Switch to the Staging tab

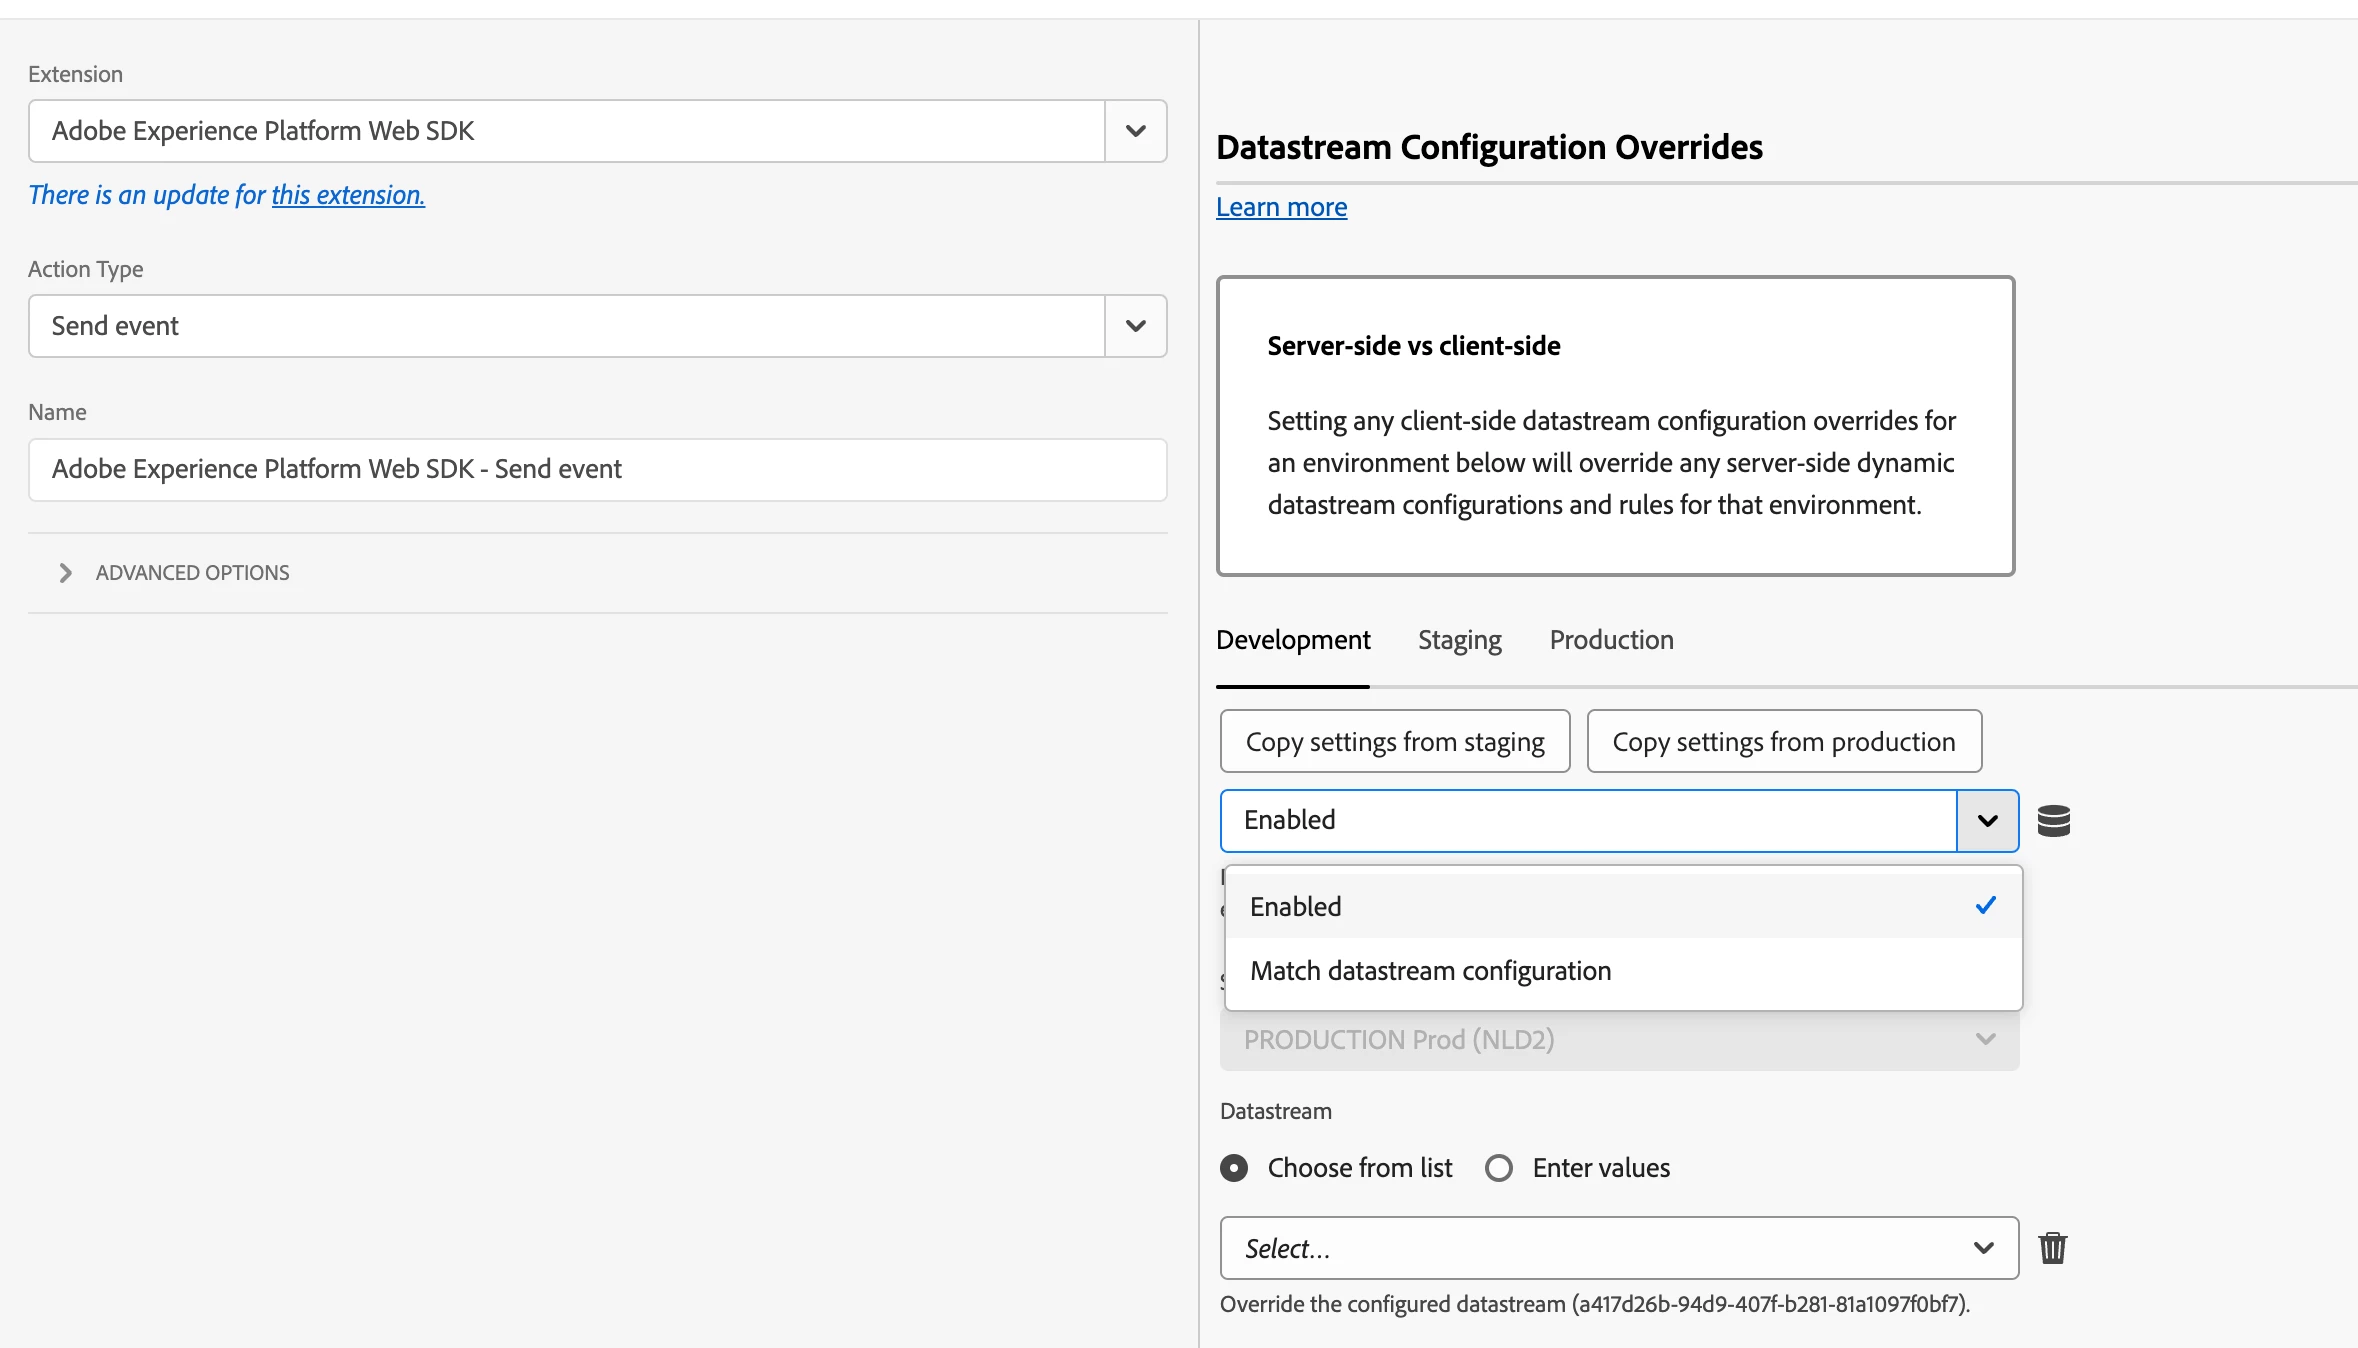coord(1459,640)
